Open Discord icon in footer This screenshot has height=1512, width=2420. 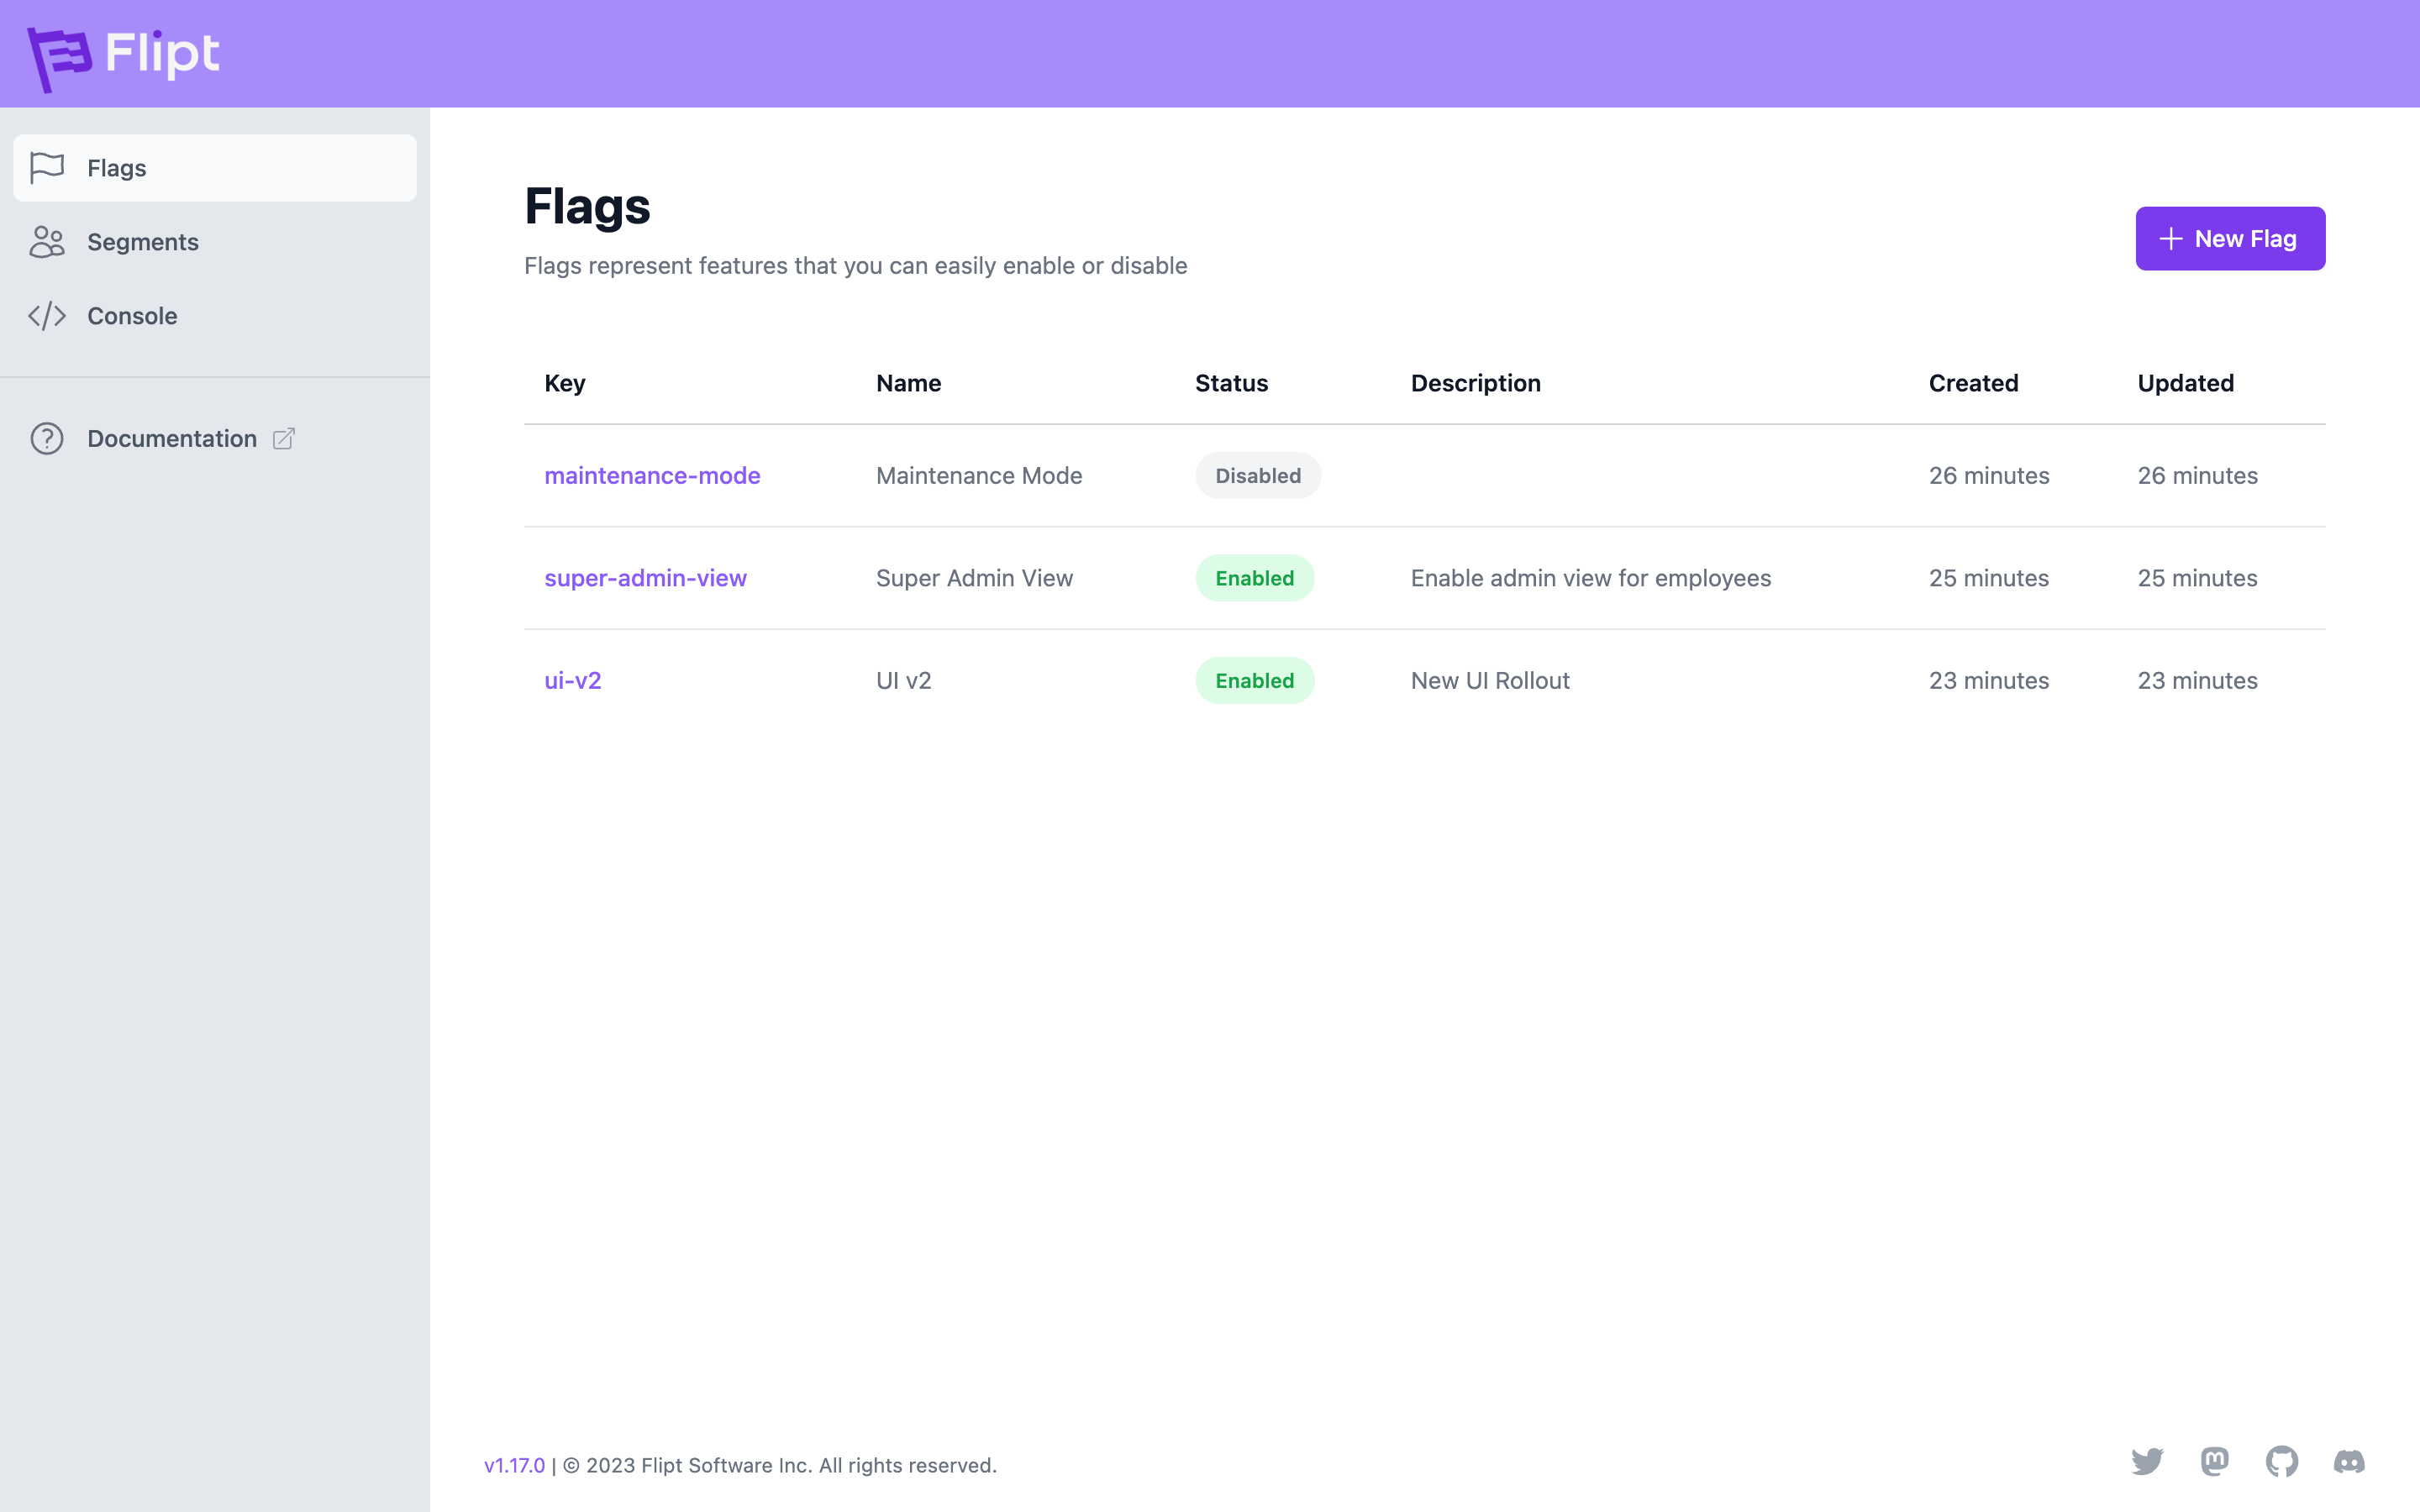[x=2349, y=1462]
